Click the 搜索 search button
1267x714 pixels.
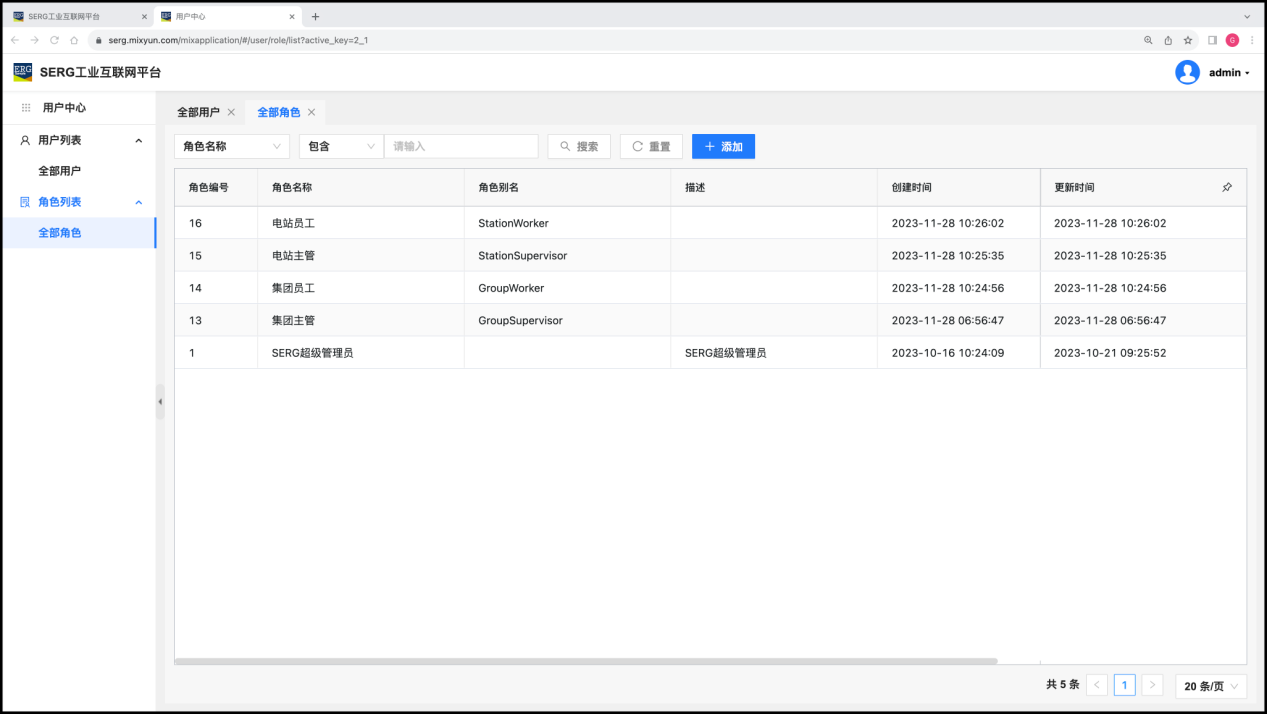click(x=579, y=146)
